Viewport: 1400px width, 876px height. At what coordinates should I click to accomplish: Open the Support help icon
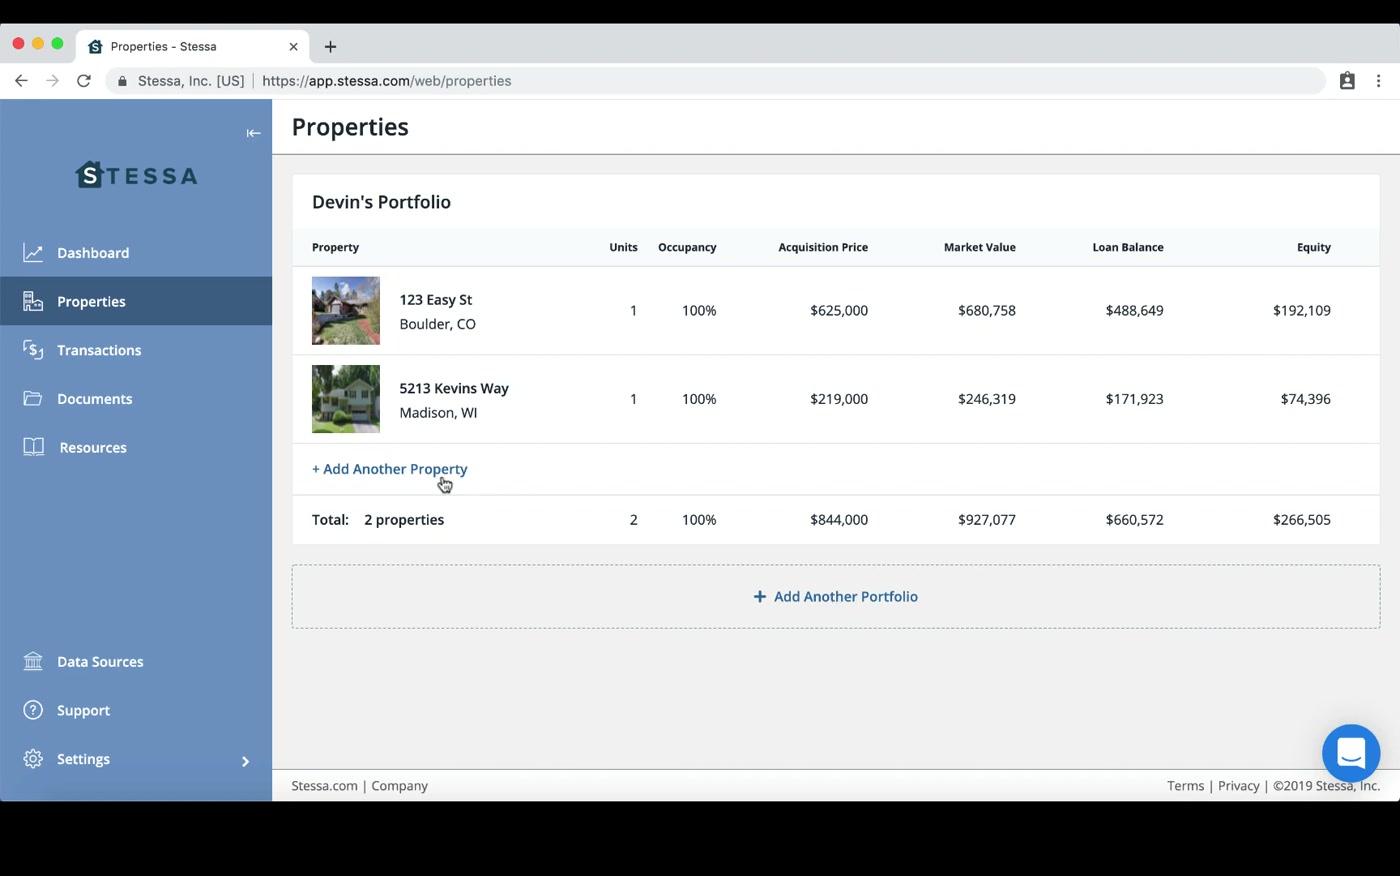coord(33,710)
